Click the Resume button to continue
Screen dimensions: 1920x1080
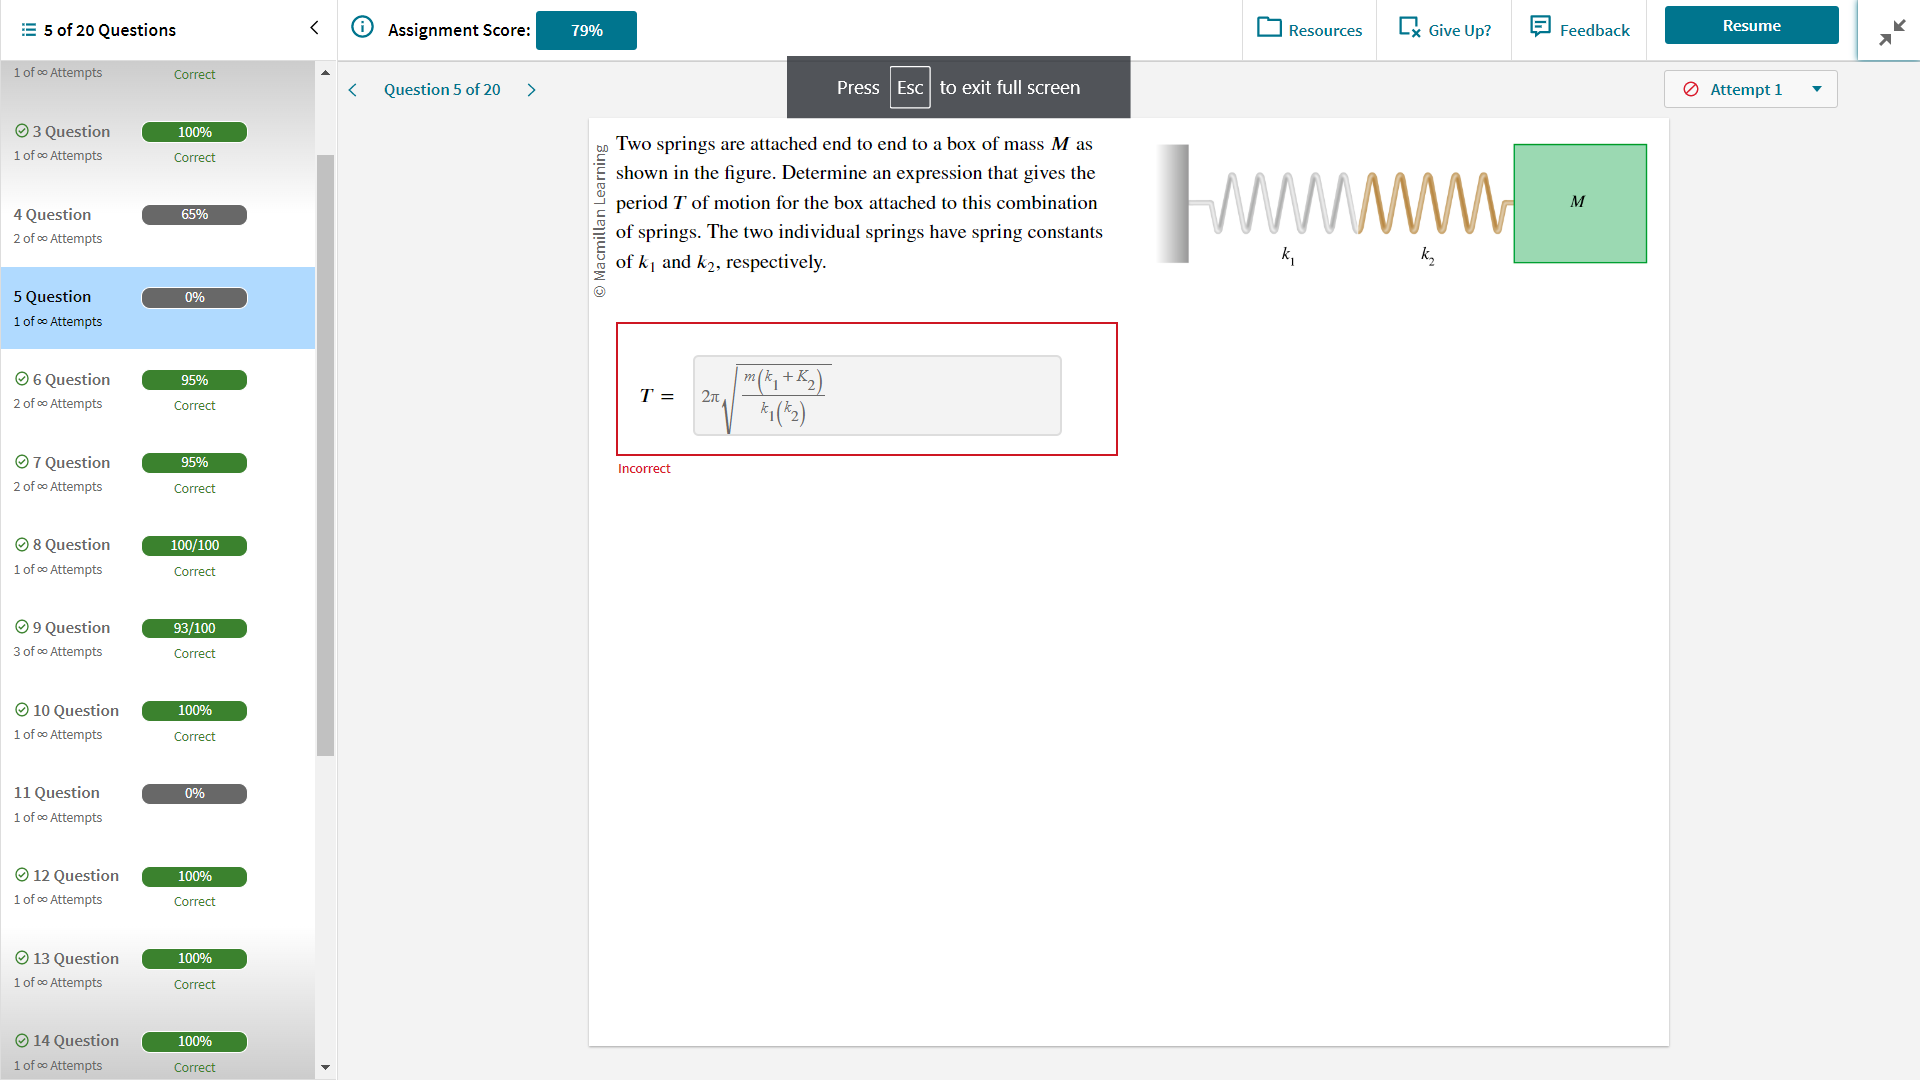coord(1751,25)
